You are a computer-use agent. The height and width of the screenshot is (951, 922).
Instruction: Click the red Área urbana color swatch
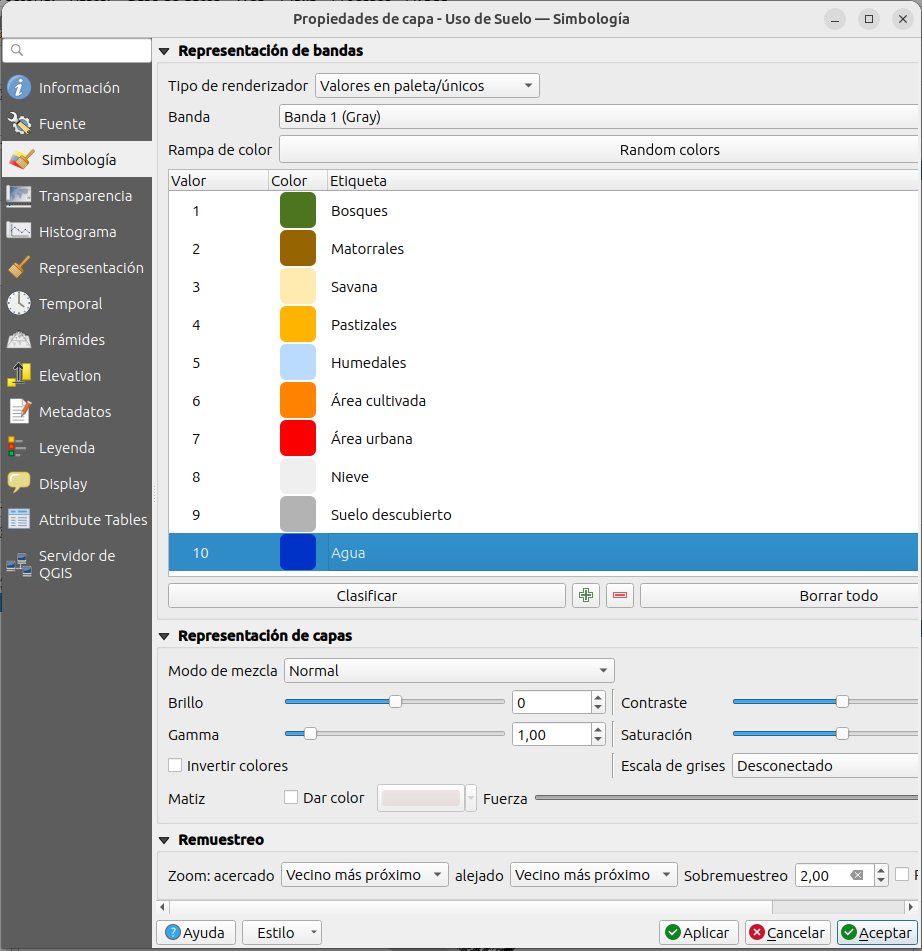pos(298,439)
